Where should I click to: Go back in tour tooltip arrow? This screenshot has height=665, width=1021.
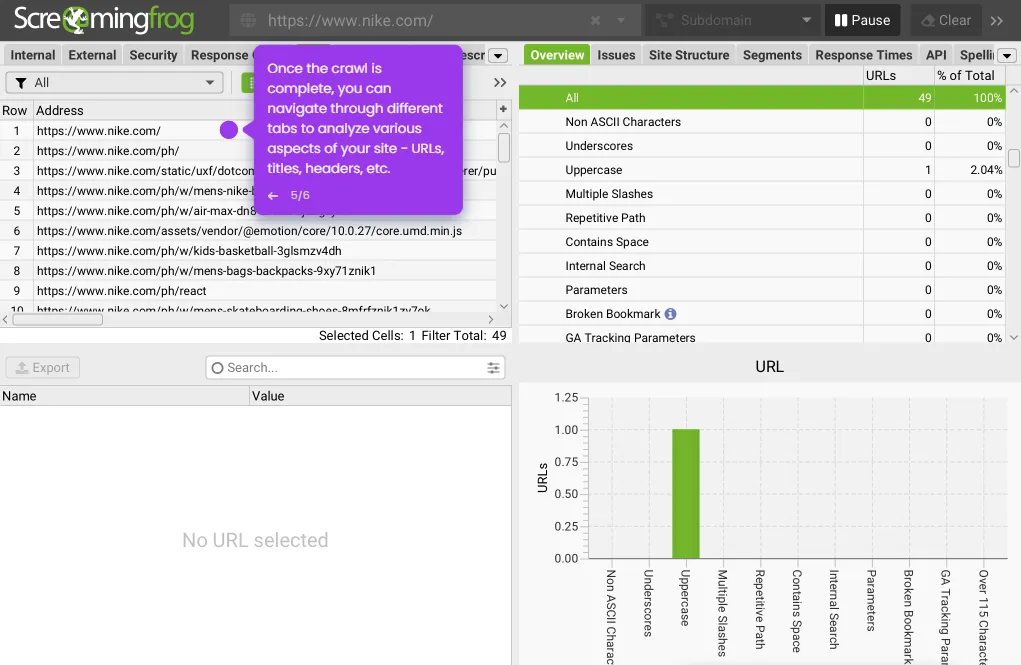click(x=273, y=195)
